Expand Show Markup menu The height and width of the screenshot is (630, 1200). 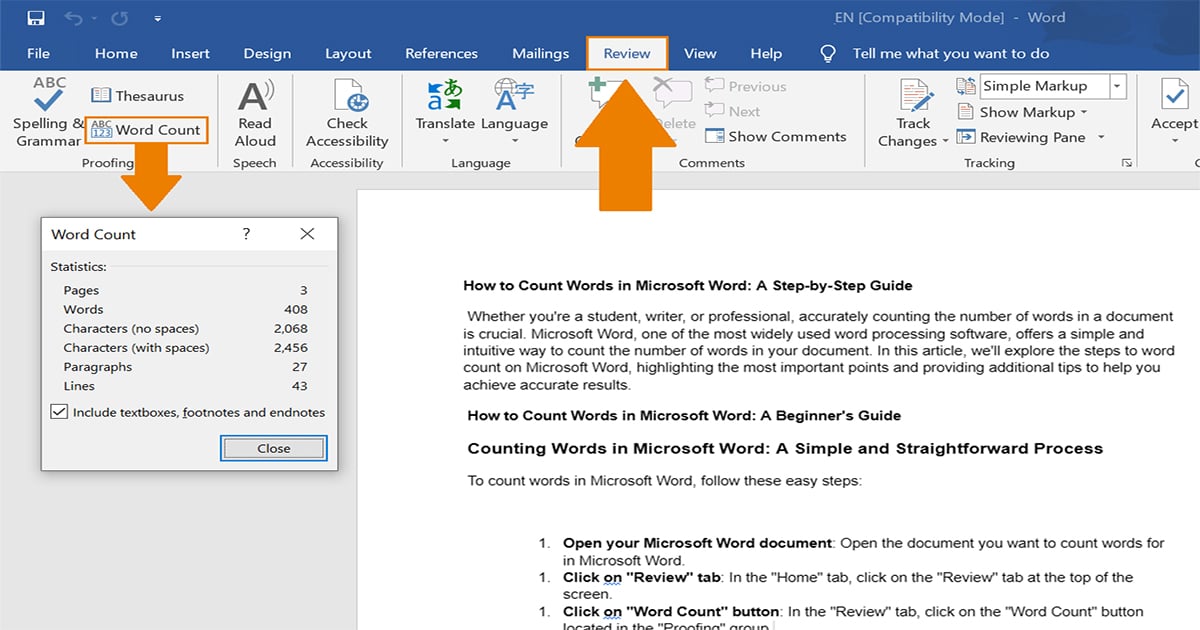1021,112
